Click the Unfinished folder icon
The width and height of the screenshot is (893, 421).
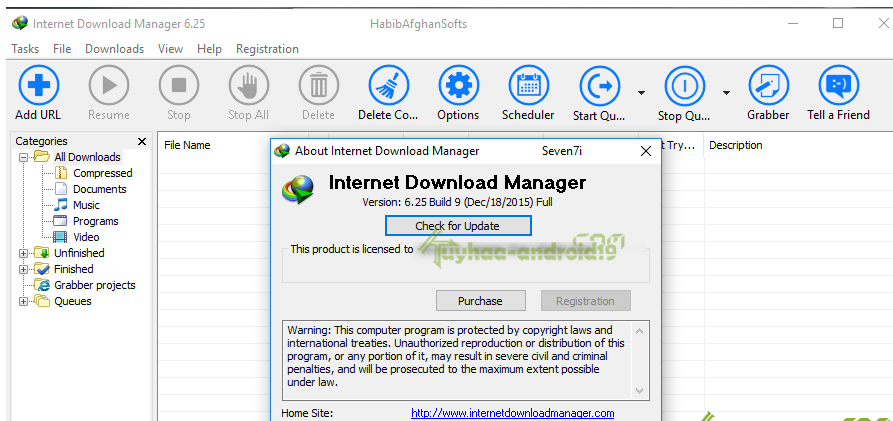pyautogui.click(x=42, y=253)
